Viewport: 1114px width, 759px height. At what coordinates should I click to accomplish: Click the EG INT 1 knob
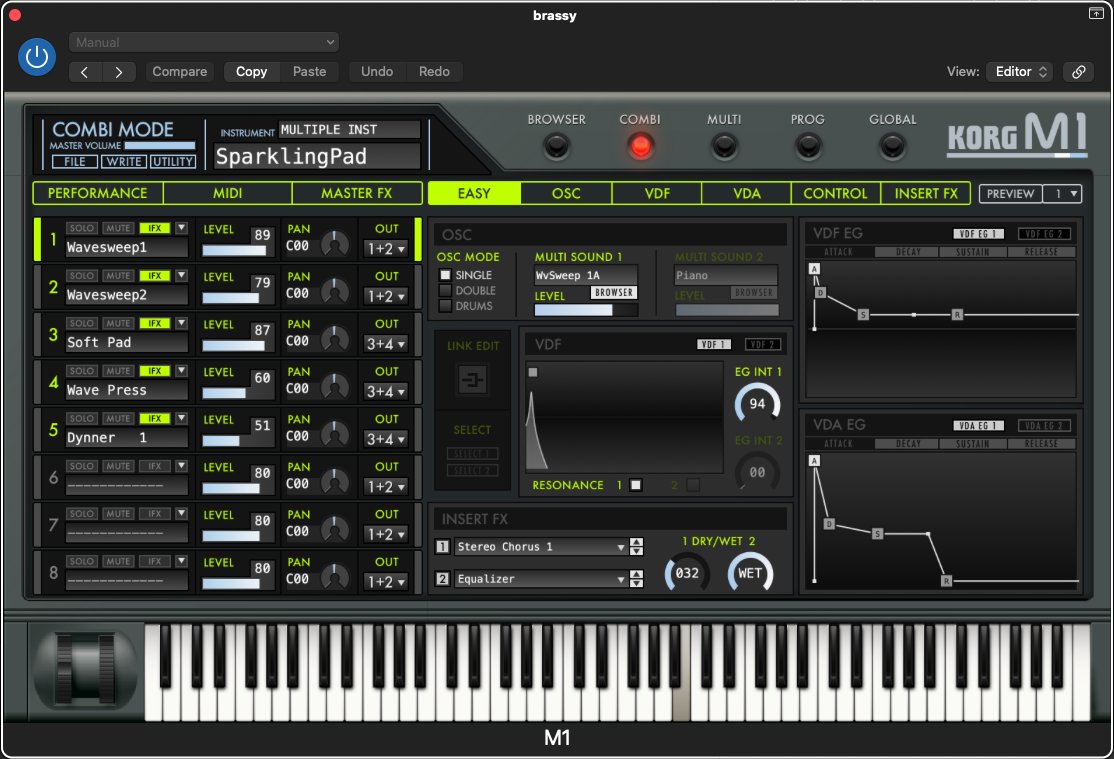tap(757, 404)
